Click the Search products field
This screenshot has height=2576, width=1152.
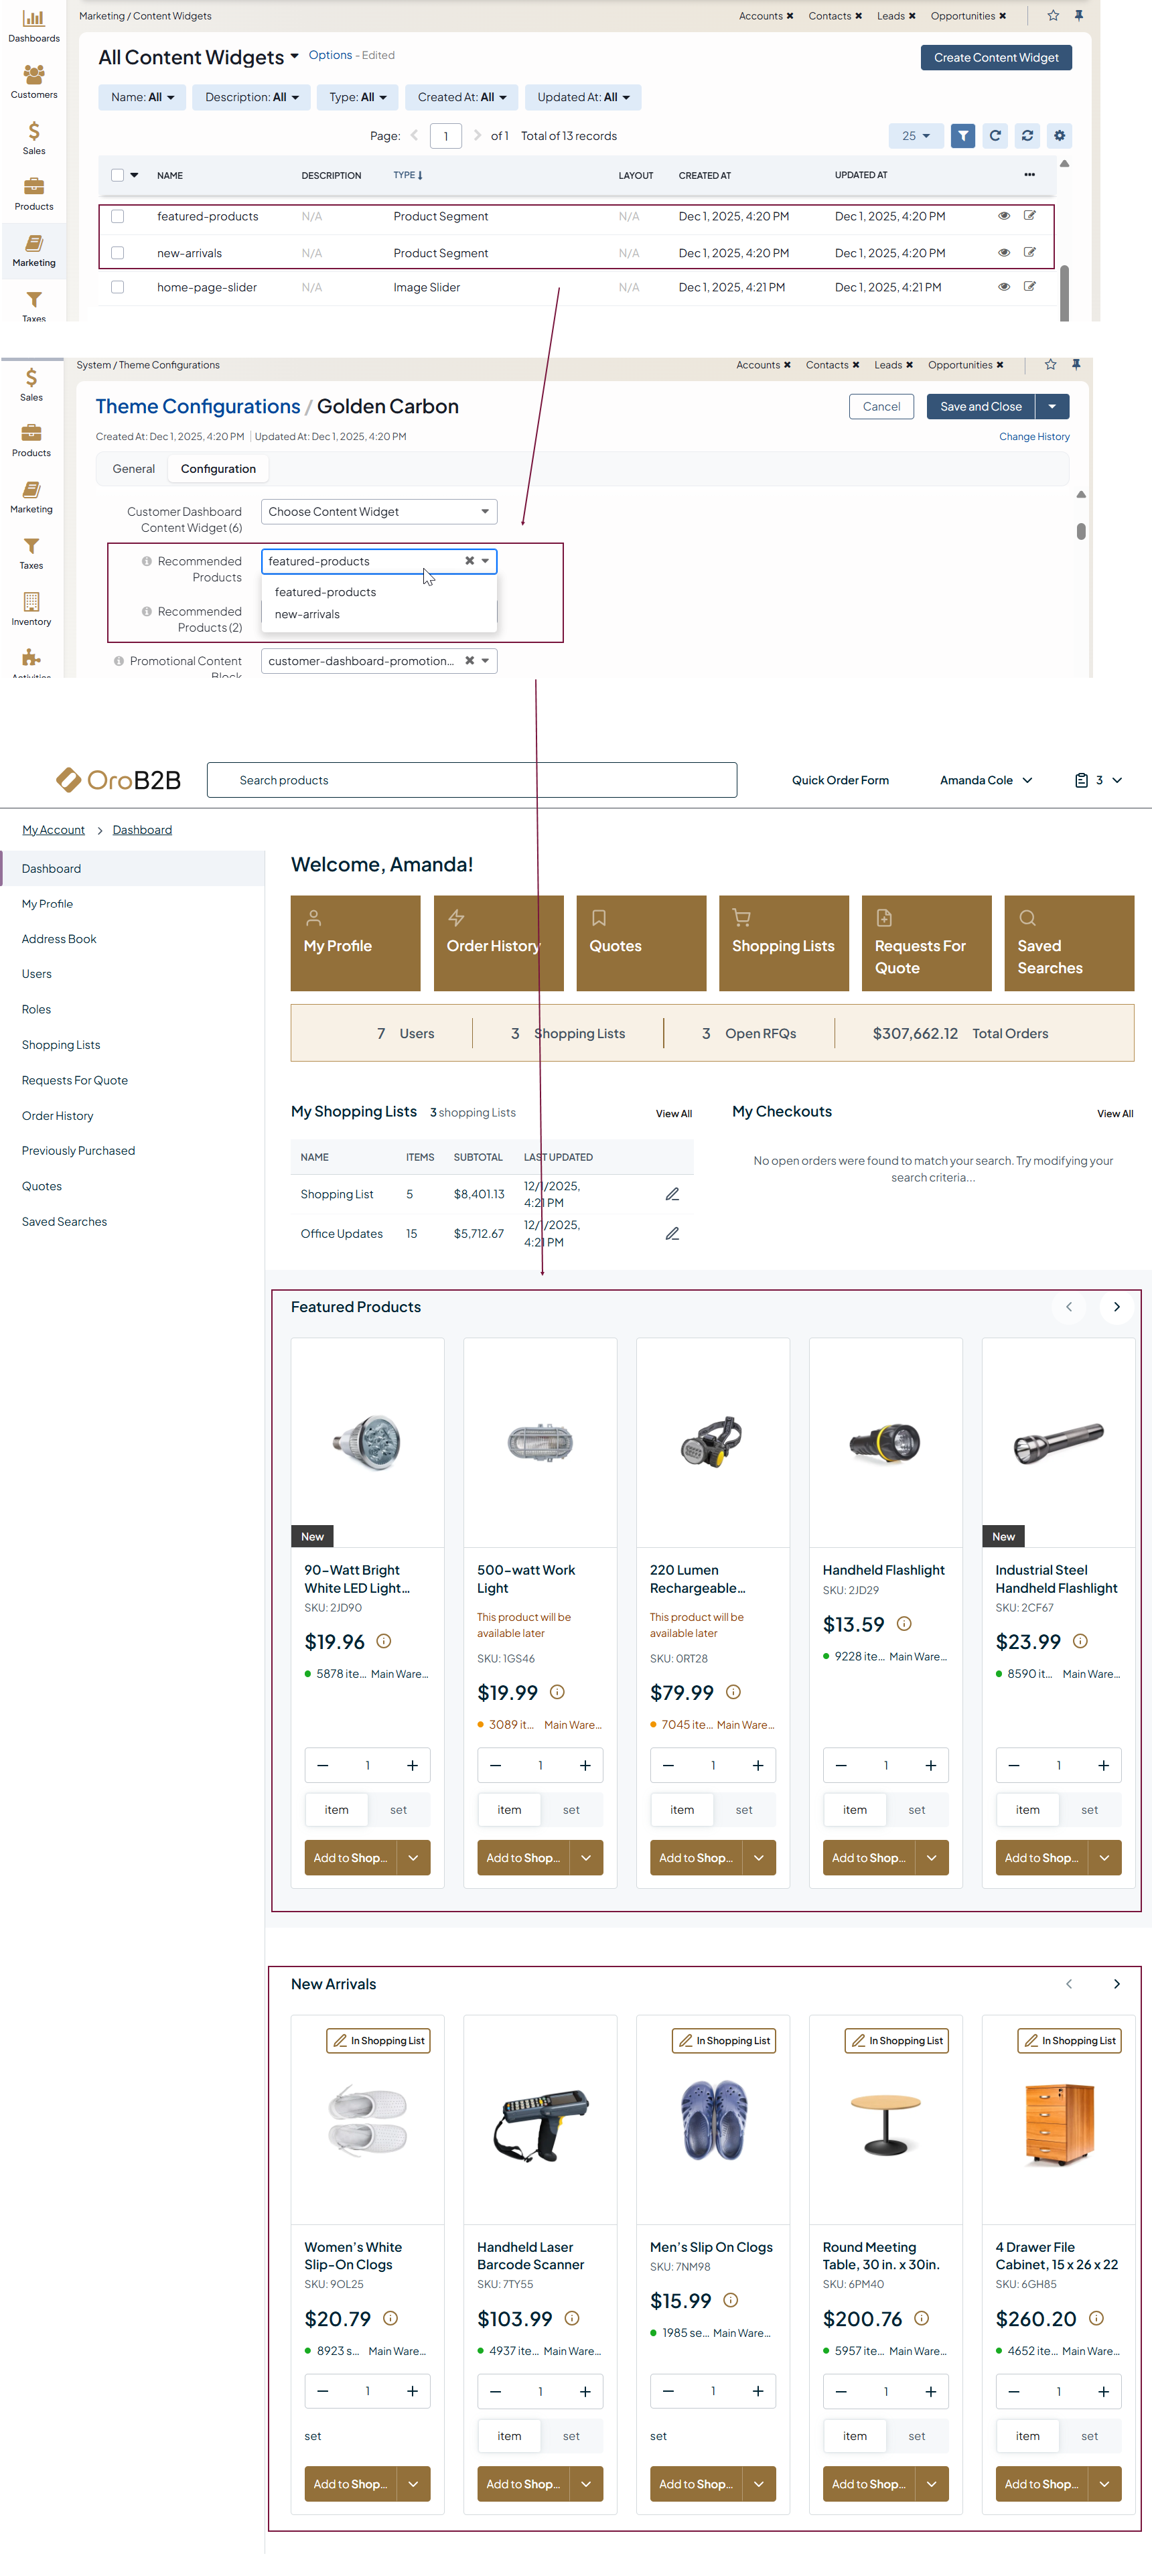pos(471,780)
